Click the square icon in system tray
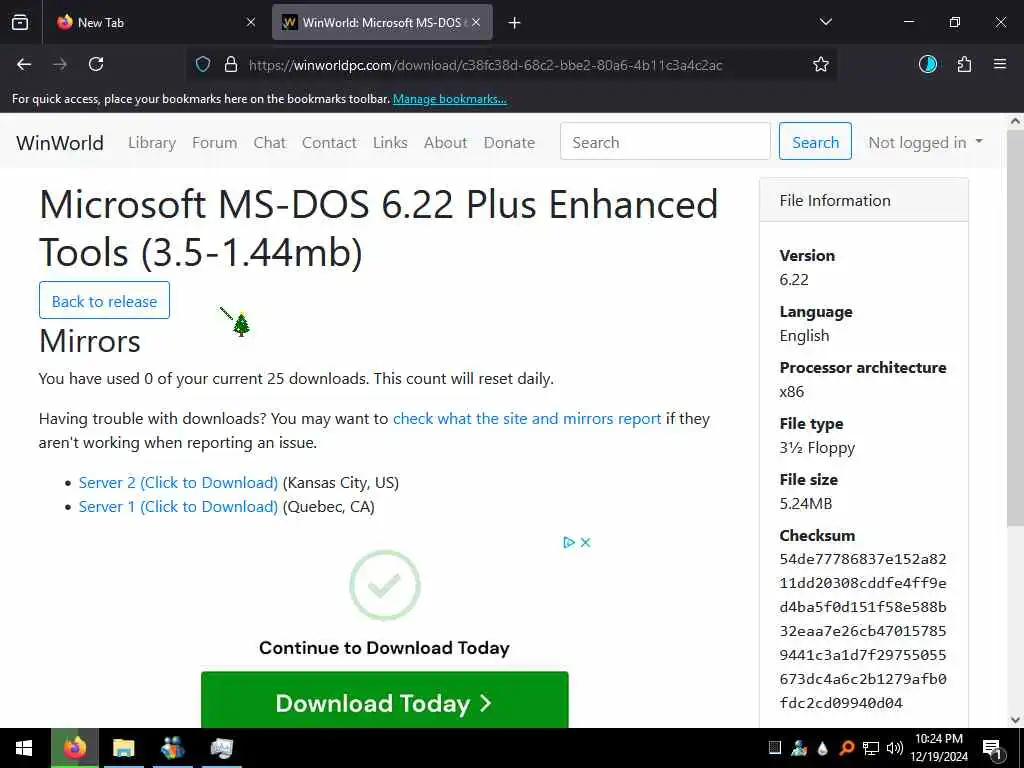Screen dimensions: 1024x768 (775, 748)
